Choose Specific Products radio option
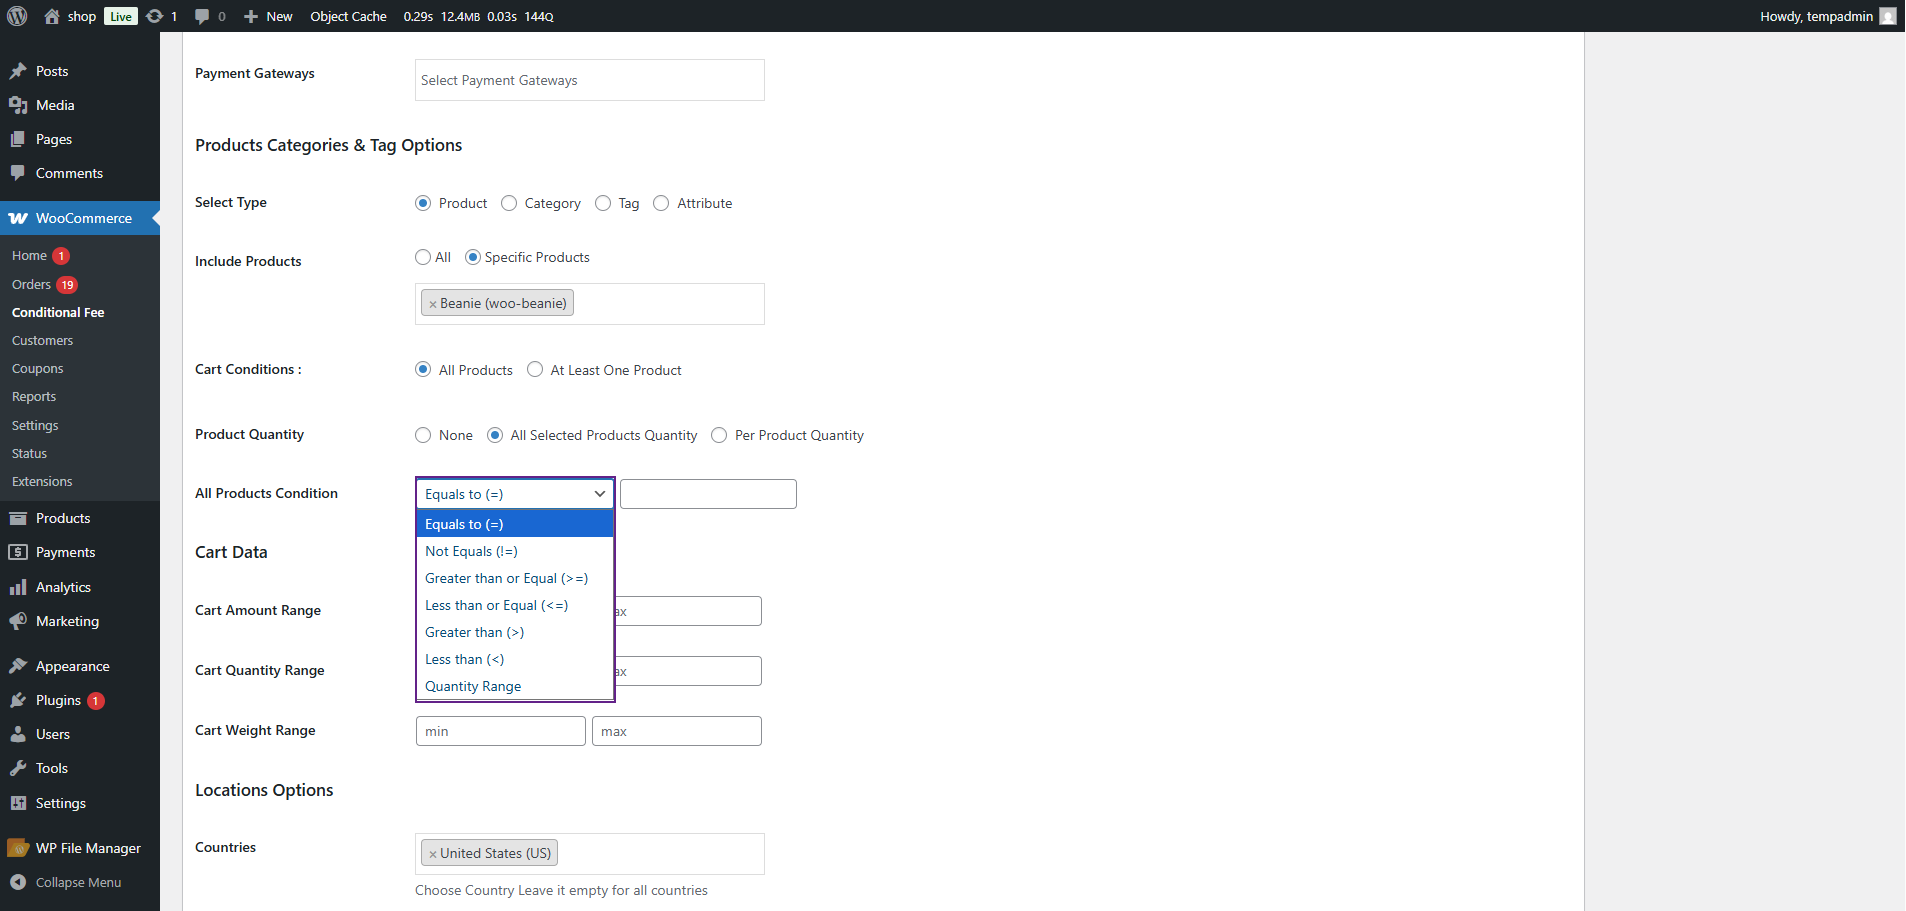The width and height of the screenshot is (1906, 911). (473, 257)
